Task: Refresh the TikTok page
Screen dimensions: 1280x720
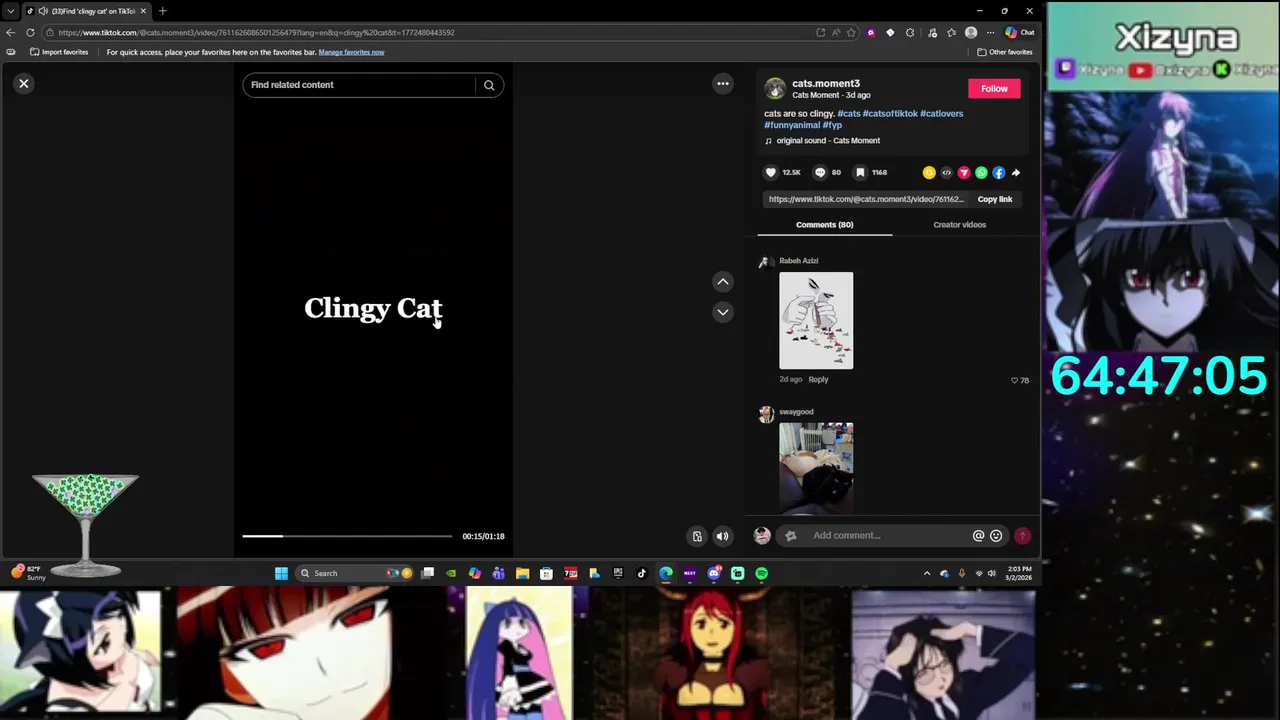Action: (x=30, y=32)
